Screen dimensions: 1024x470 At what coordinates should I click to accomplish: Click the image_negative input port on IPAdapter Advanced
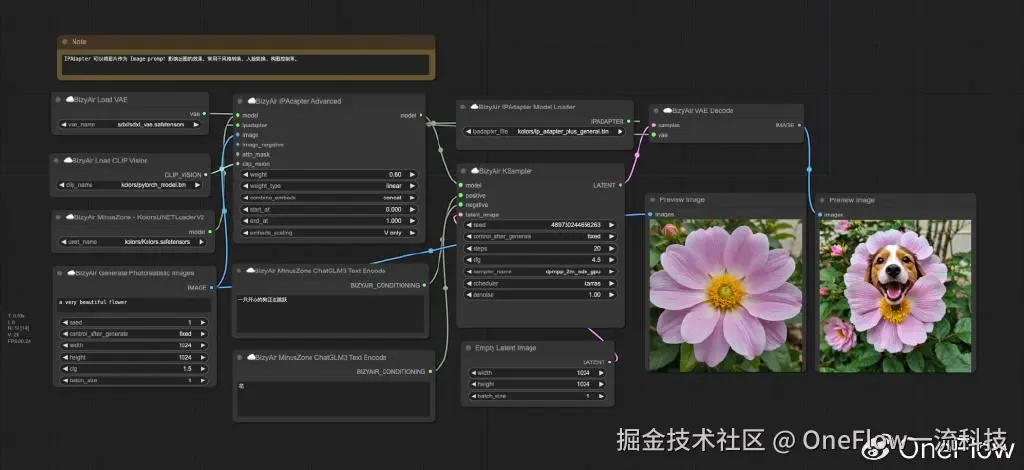(238, 144)
